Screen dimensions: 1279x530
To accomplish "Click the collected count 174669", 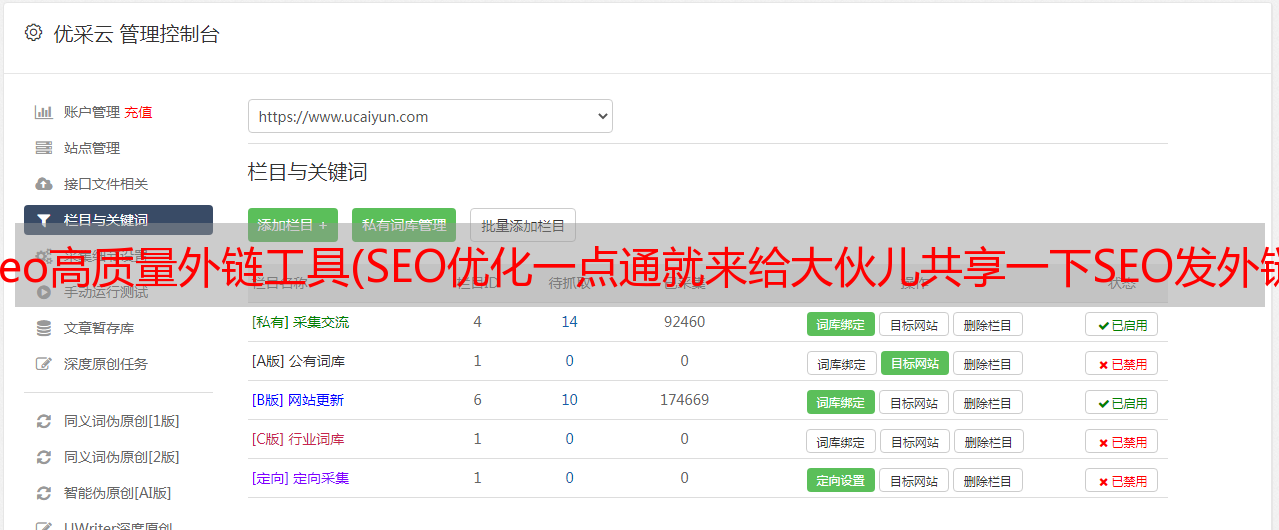I will coord(684,400).
